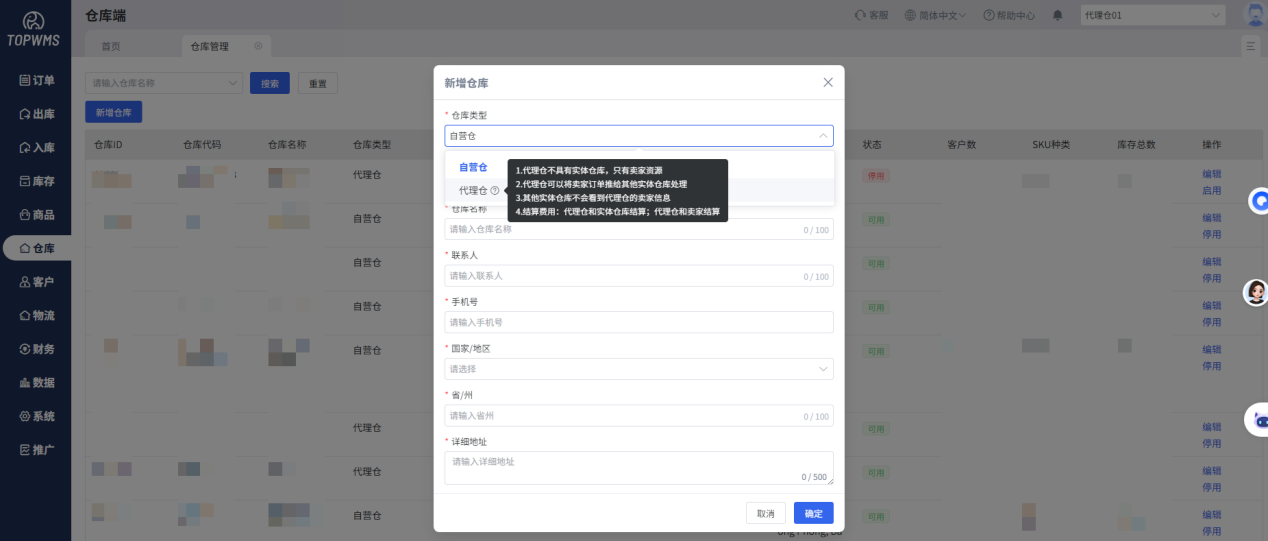This screenshot has height=541, width=1268.
Task: Open 客服 customer service icon
Action: [x=860, y=15]
